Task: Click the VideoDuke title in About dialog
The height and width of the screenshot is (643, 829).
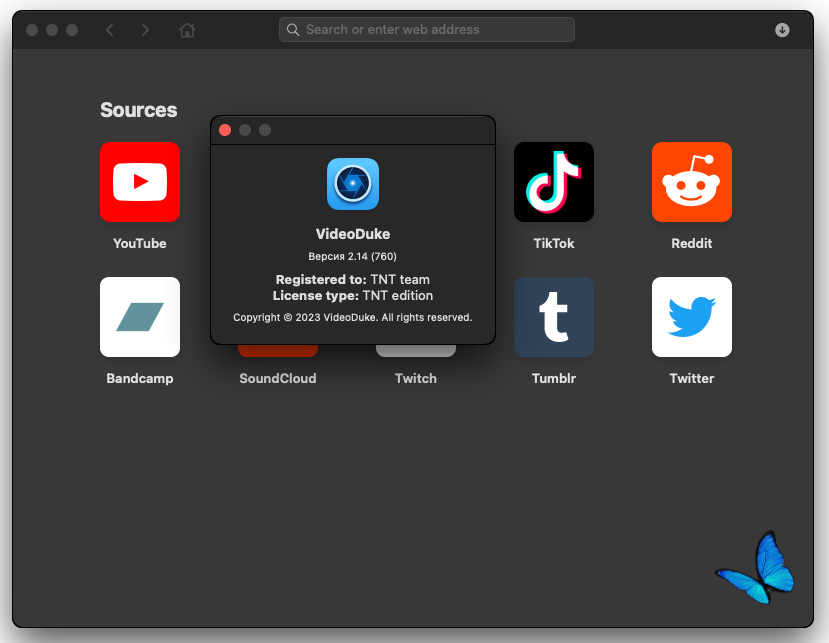Action: [353, 234]
